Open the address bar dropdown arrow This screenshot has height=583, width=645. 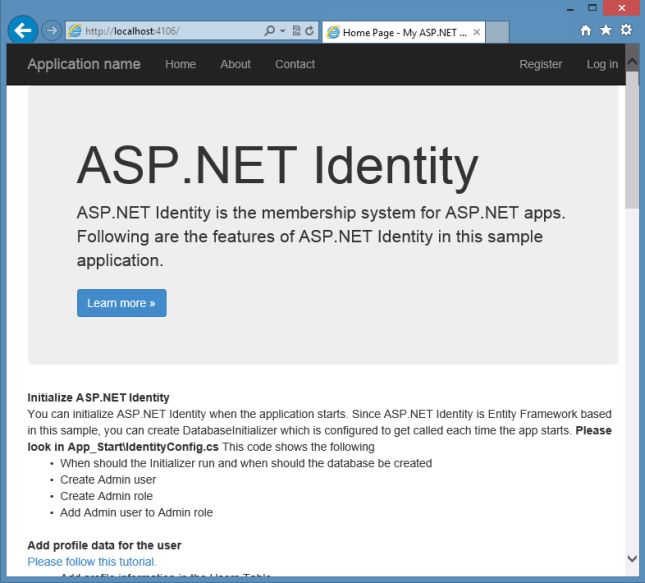coord(283,31)
